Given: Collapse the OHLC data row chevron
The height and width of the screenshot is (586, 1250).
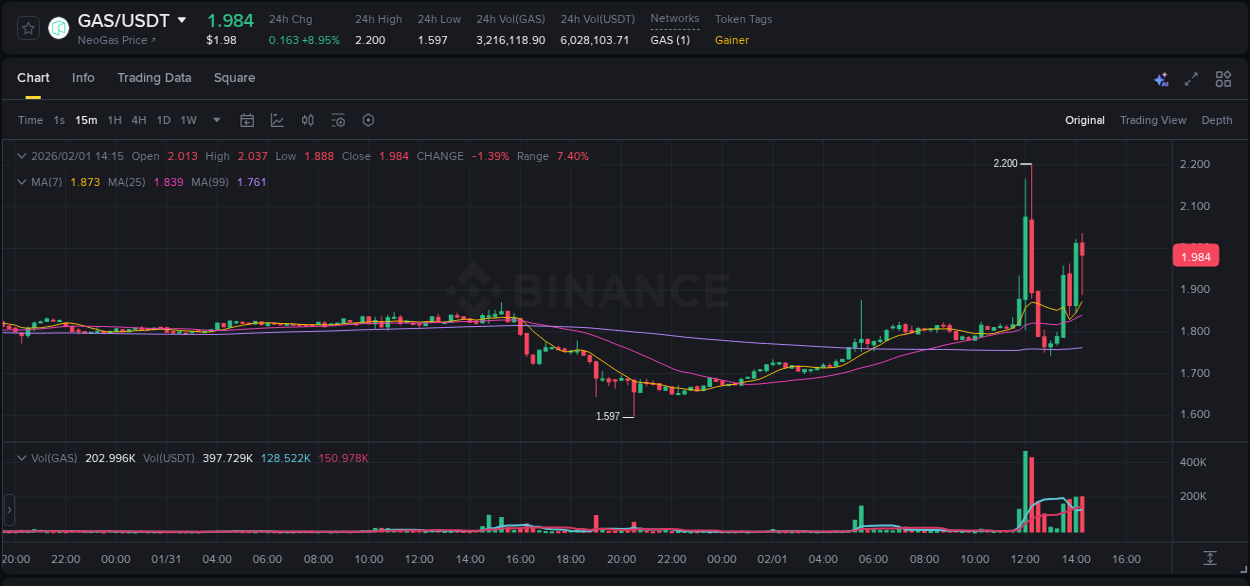Looking at the screenshot, I should (22, 156).
